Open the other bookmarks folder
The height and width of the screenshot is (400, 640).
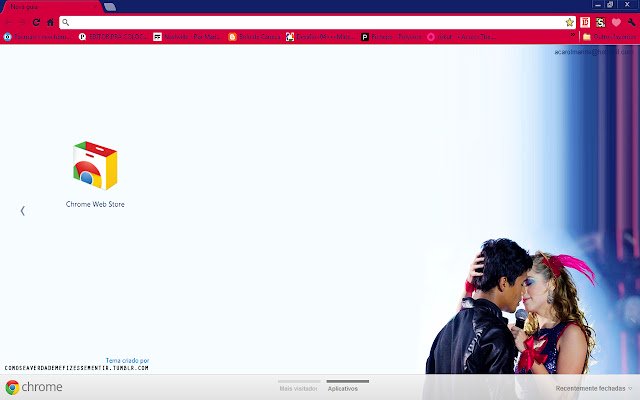[609, 37]
